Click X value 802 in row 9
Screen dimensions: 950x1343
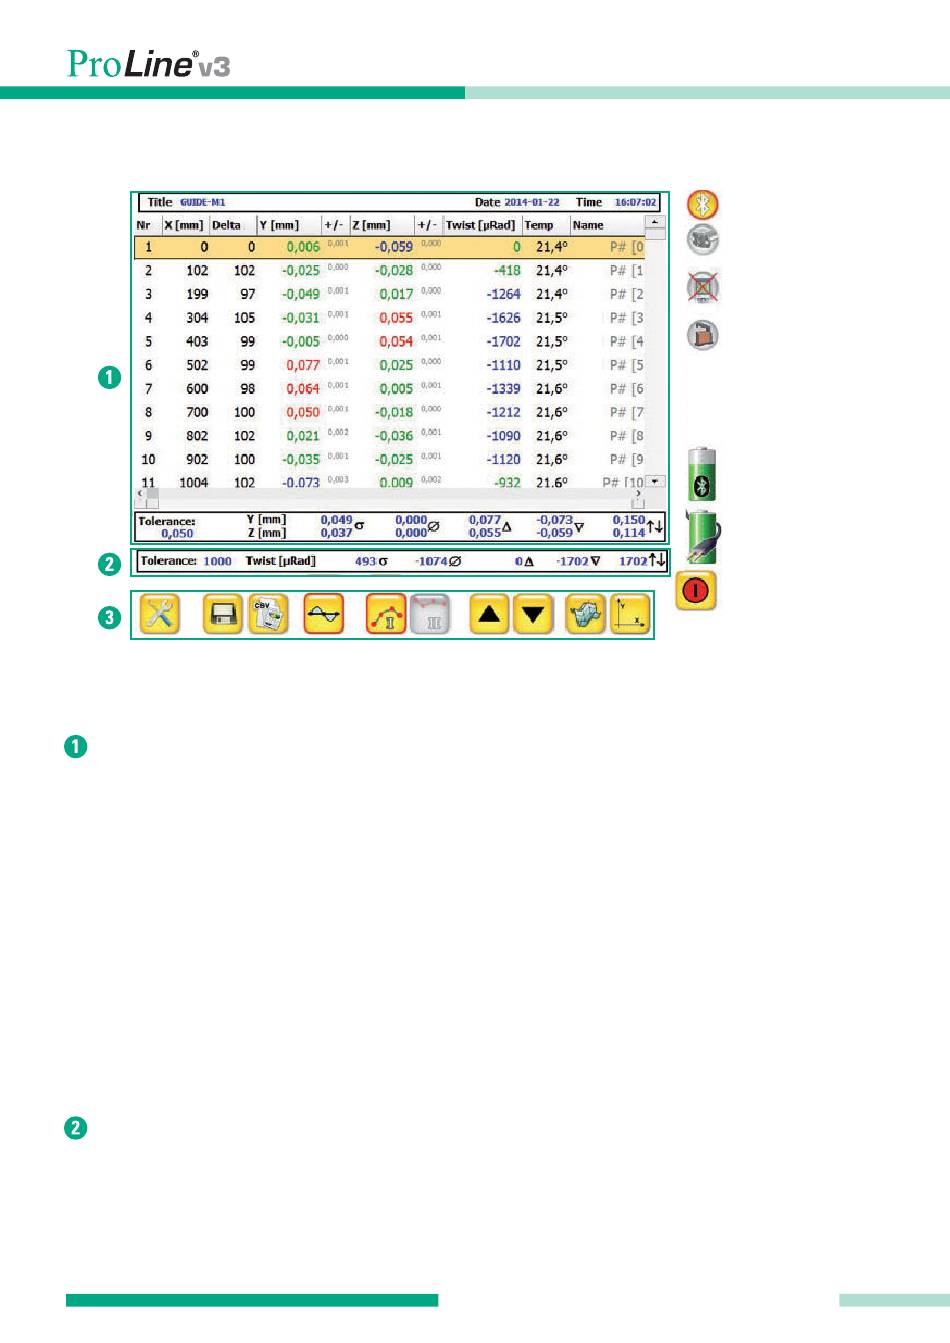[197, 436]
